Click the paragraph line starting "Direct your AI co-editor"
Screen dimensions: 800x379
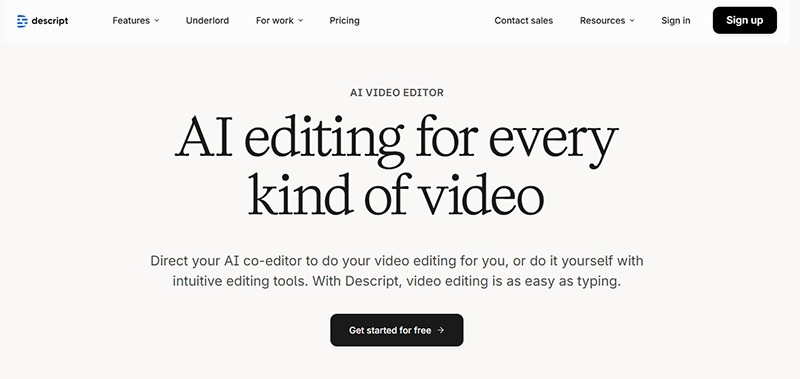pos(396,261)
